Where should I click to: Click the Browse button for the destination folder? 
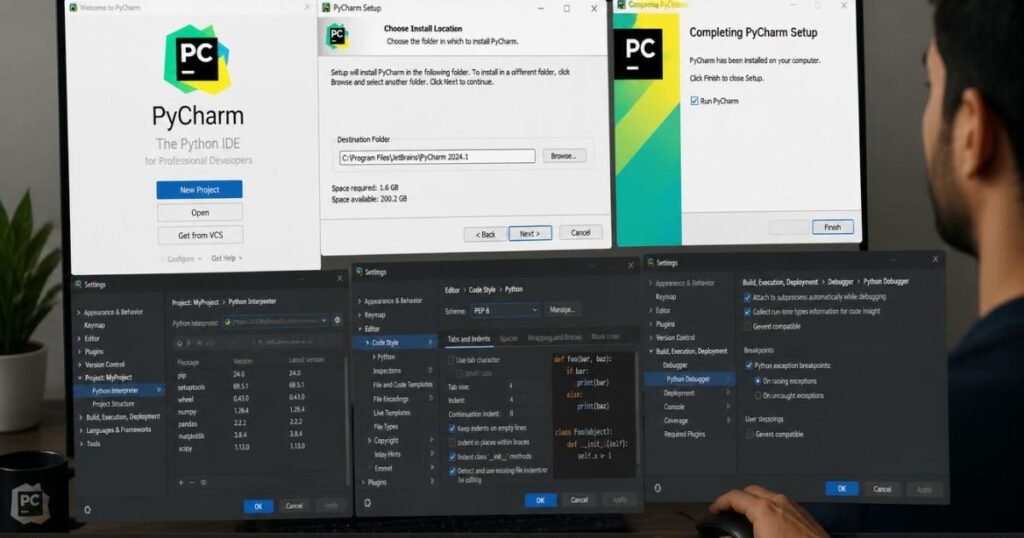(x=564, y=155)
